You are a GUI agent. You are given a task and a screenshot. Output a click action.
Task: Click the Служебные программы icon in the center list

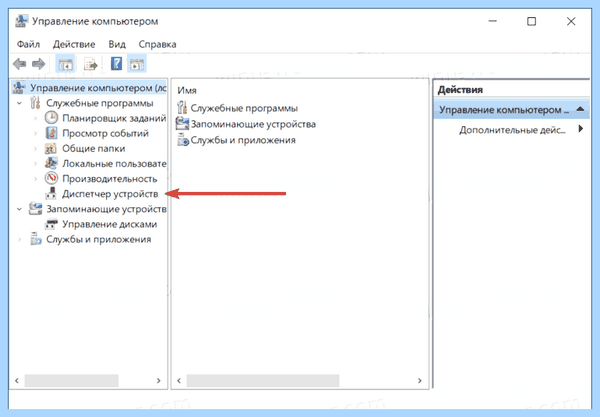(183, 108)
